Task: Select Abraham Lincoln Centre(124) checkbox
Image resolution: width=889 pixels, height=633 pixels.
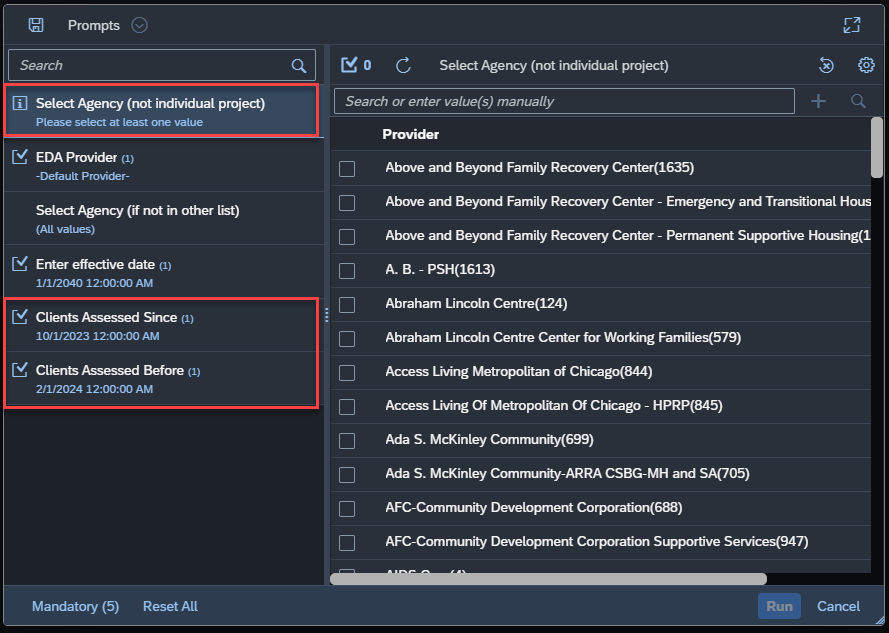Action: coord(347,305)
